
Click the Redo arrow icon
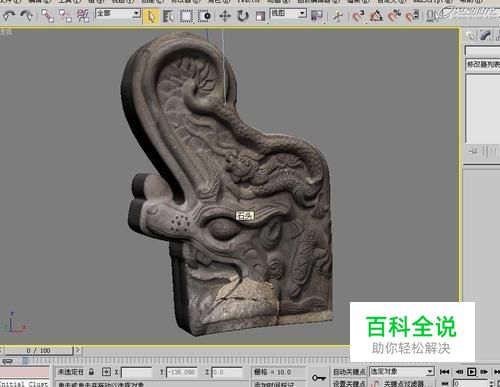click(x=26, y=16)
